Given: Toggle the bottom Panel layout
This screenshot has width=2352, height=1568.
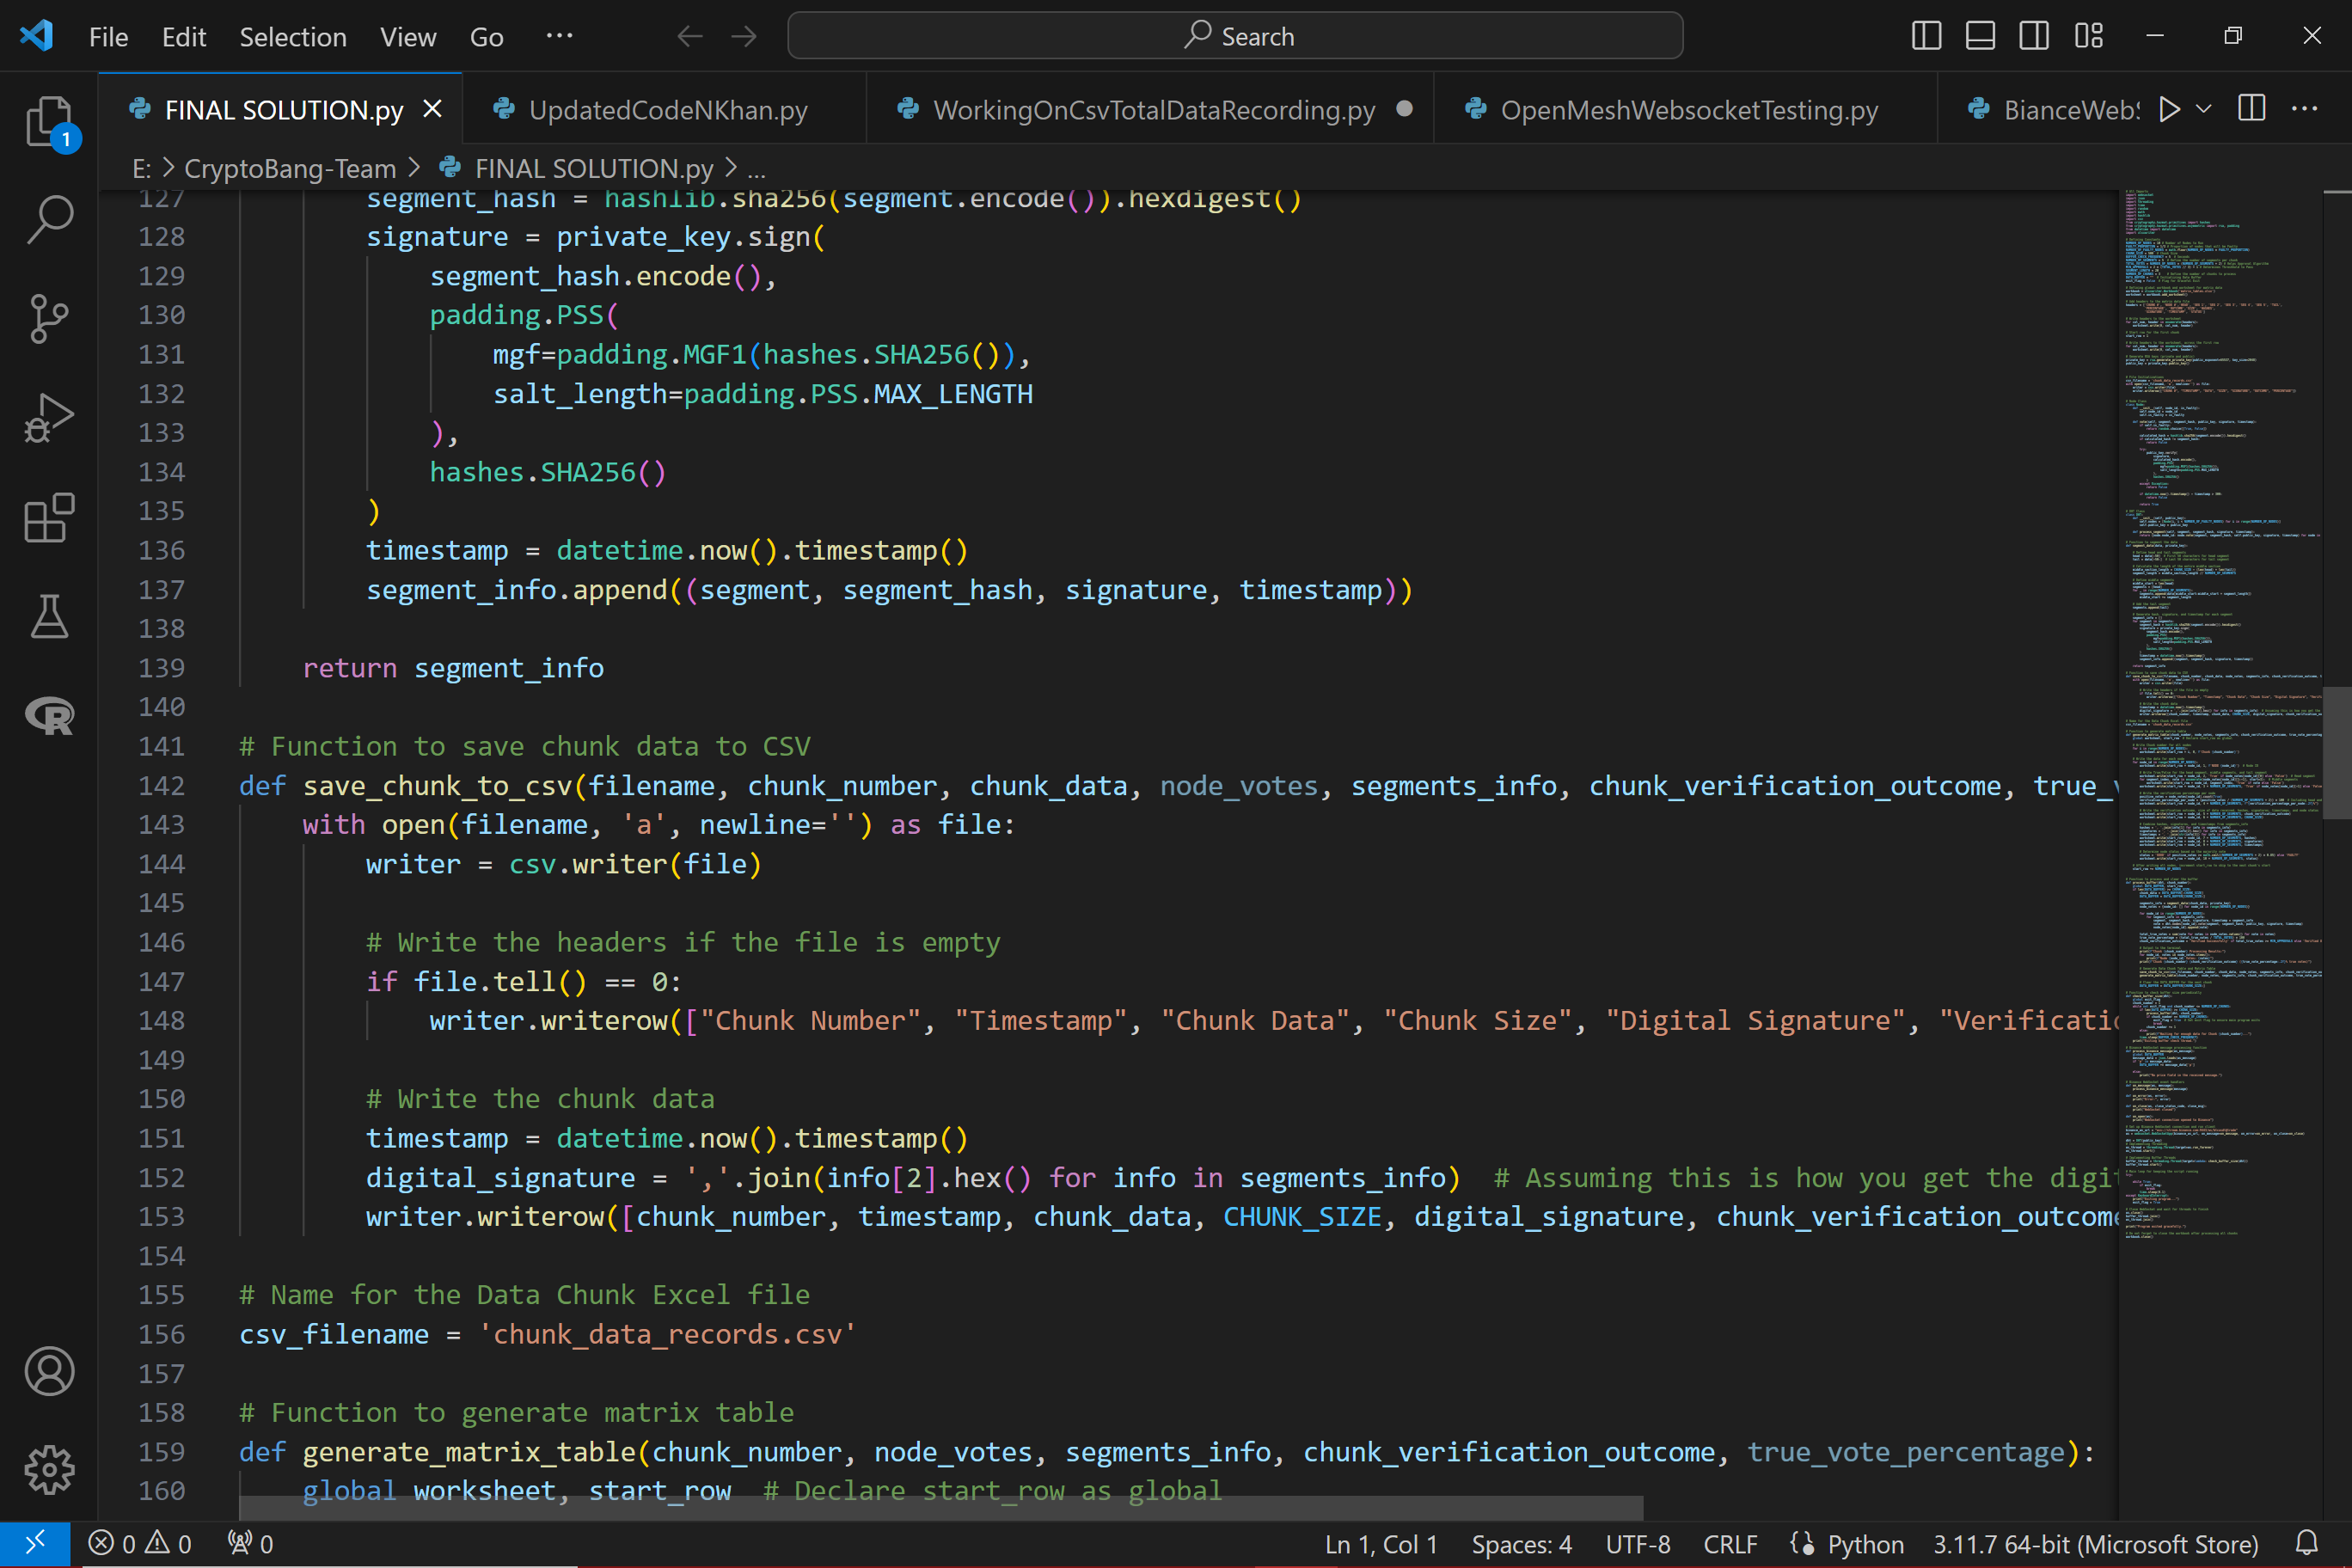Looking at the screenshot, I should (x=1980, y=36).
